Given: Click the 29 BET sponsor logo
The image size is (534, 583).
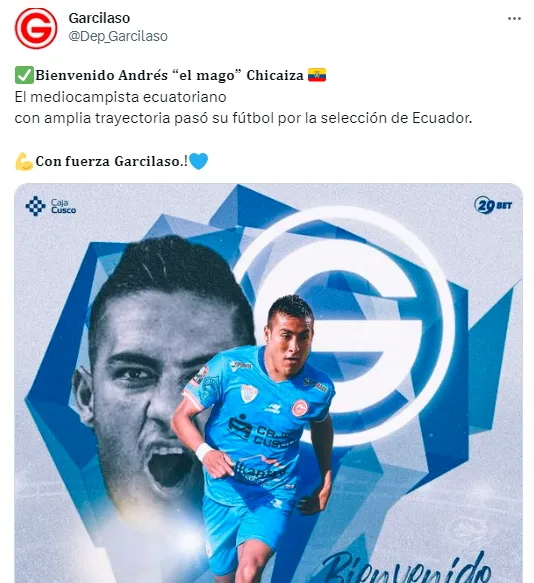Looking at the screenshot, I should tap(493, 205).
